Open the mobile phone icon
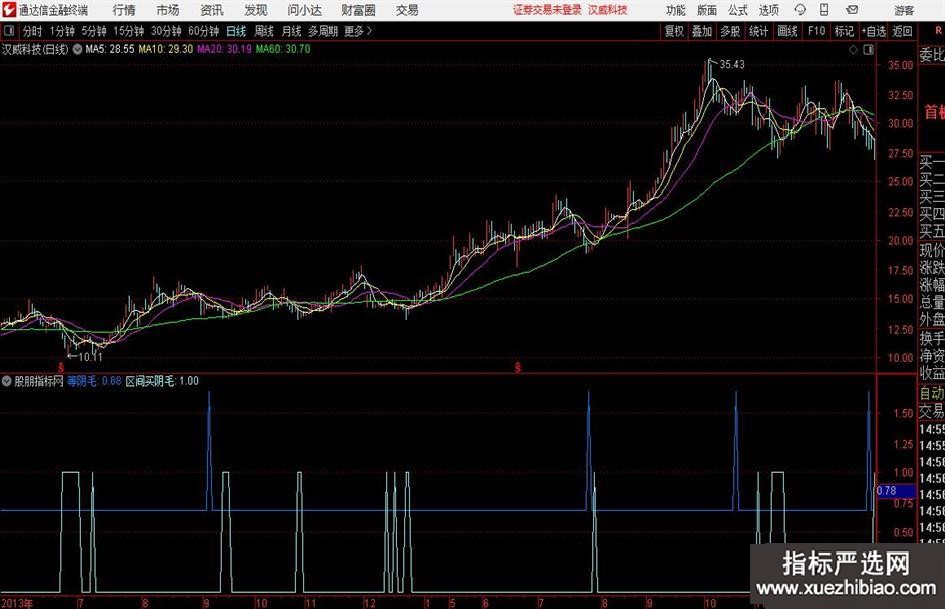Screen dimensions: 945x609 tap(824, 10)
